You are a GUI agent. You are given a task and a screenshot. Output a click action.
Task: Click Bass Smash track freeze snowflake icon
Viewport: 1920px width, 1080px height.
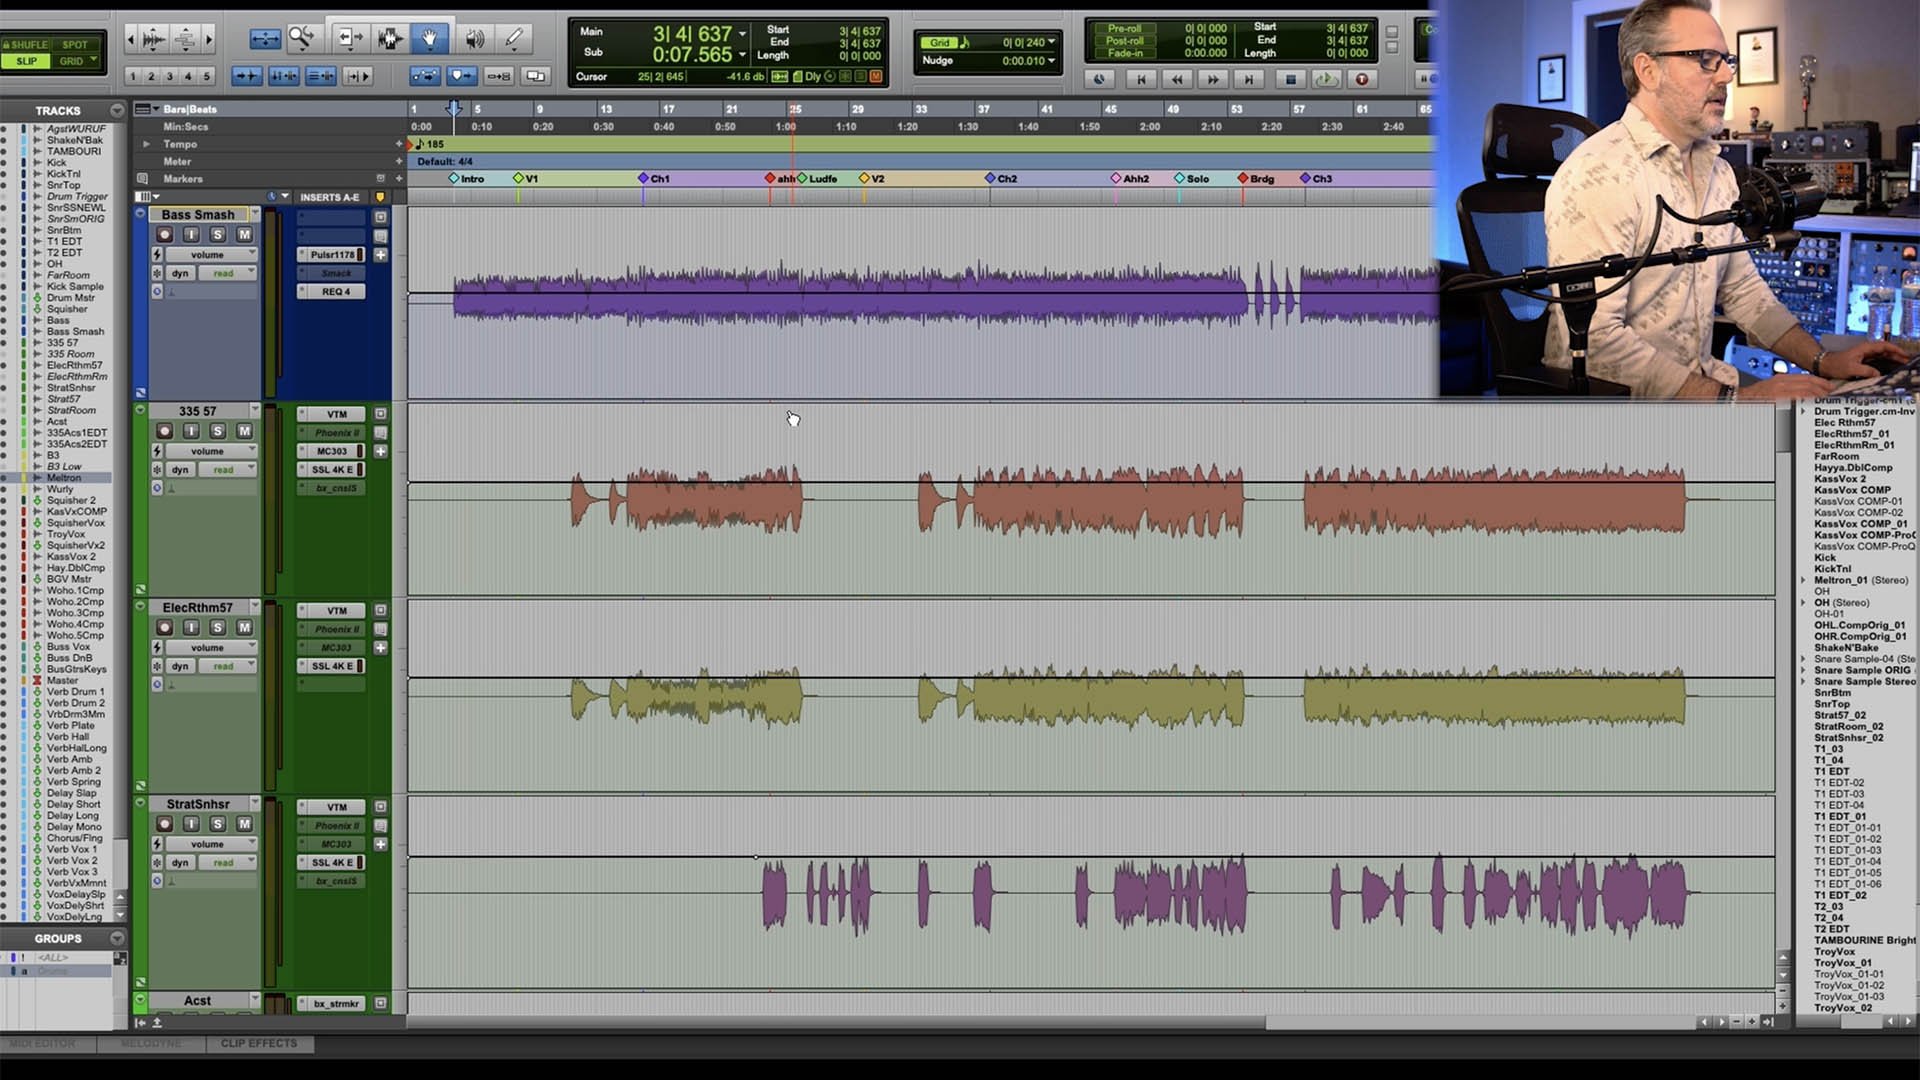[157, 273]
